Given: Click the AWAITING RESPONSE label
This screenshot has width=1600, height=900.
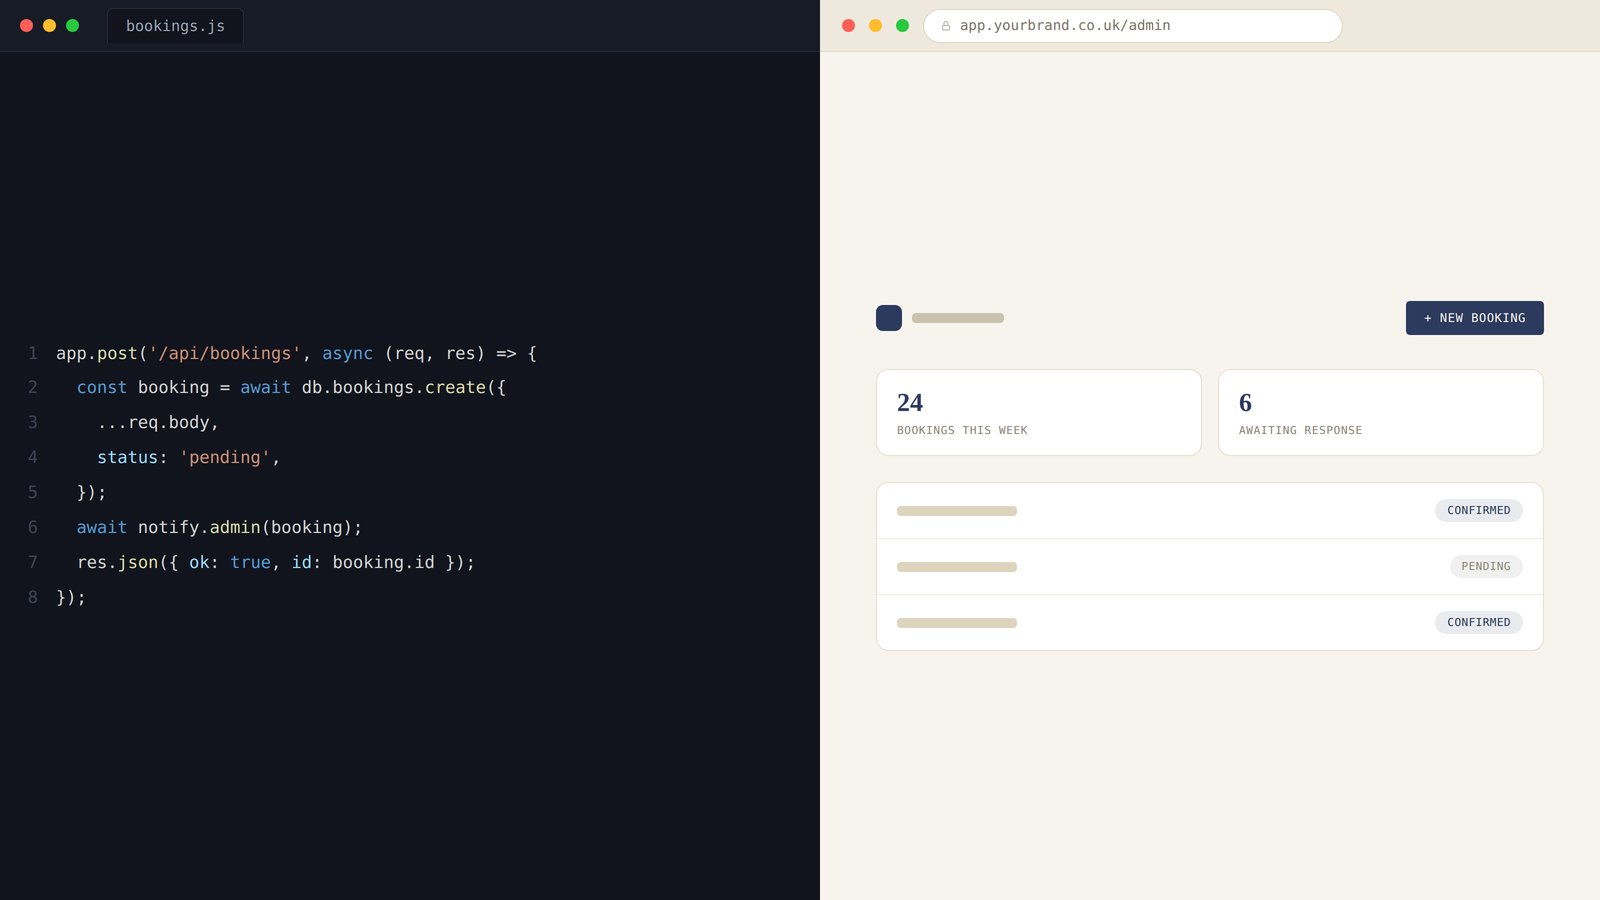Looking at the screenshot, I should tap(1300, 430).
